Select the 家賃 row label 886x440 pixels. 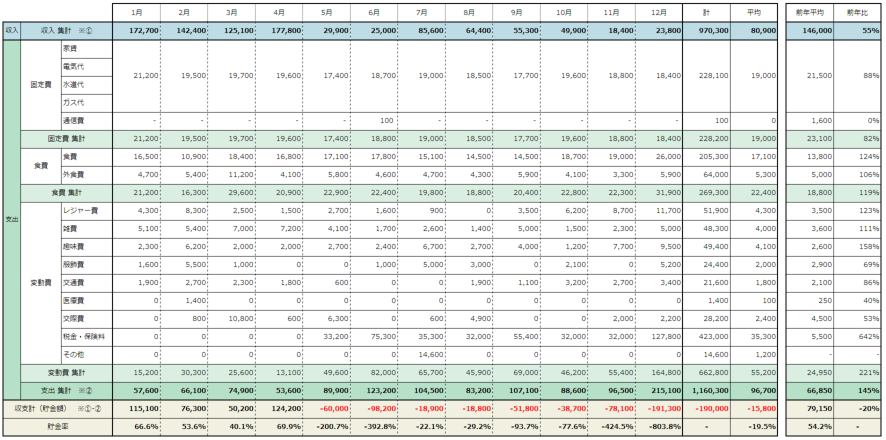pos(86,49)
